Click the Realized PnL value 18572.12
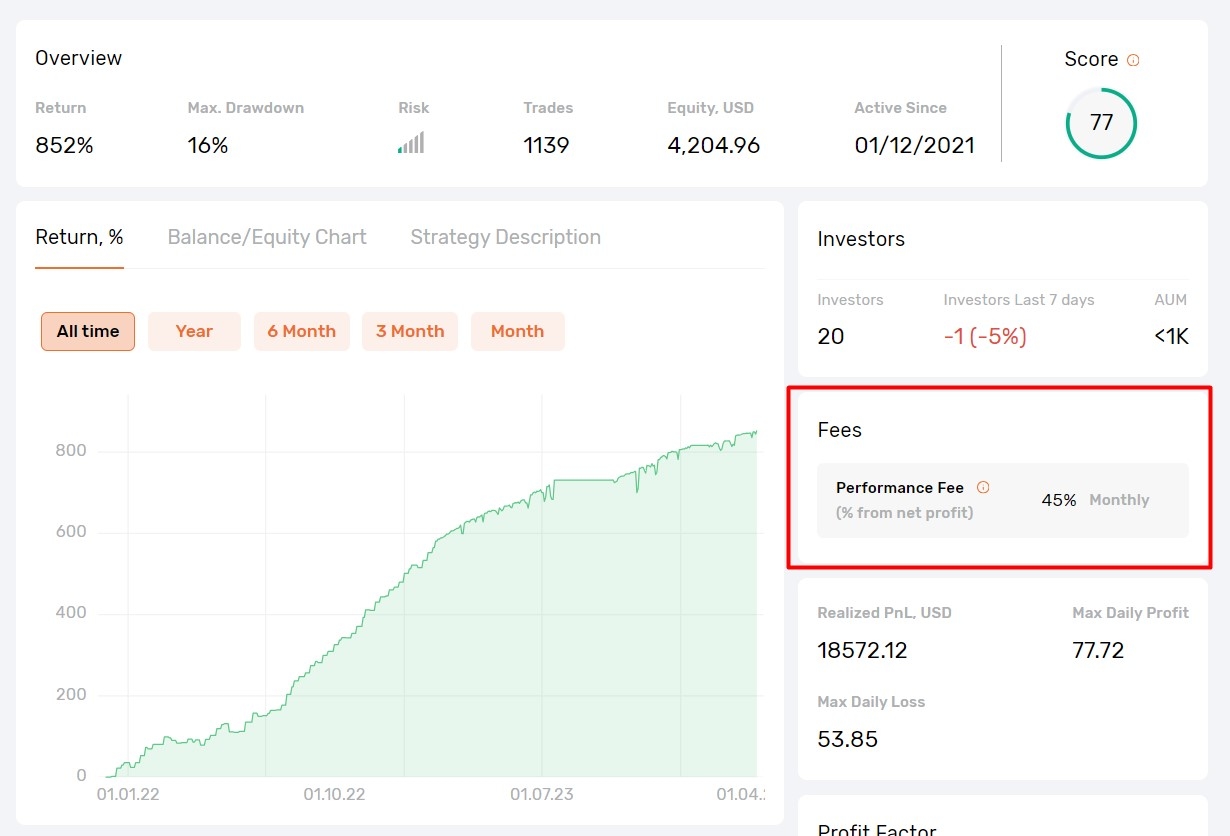 [862, 650]
